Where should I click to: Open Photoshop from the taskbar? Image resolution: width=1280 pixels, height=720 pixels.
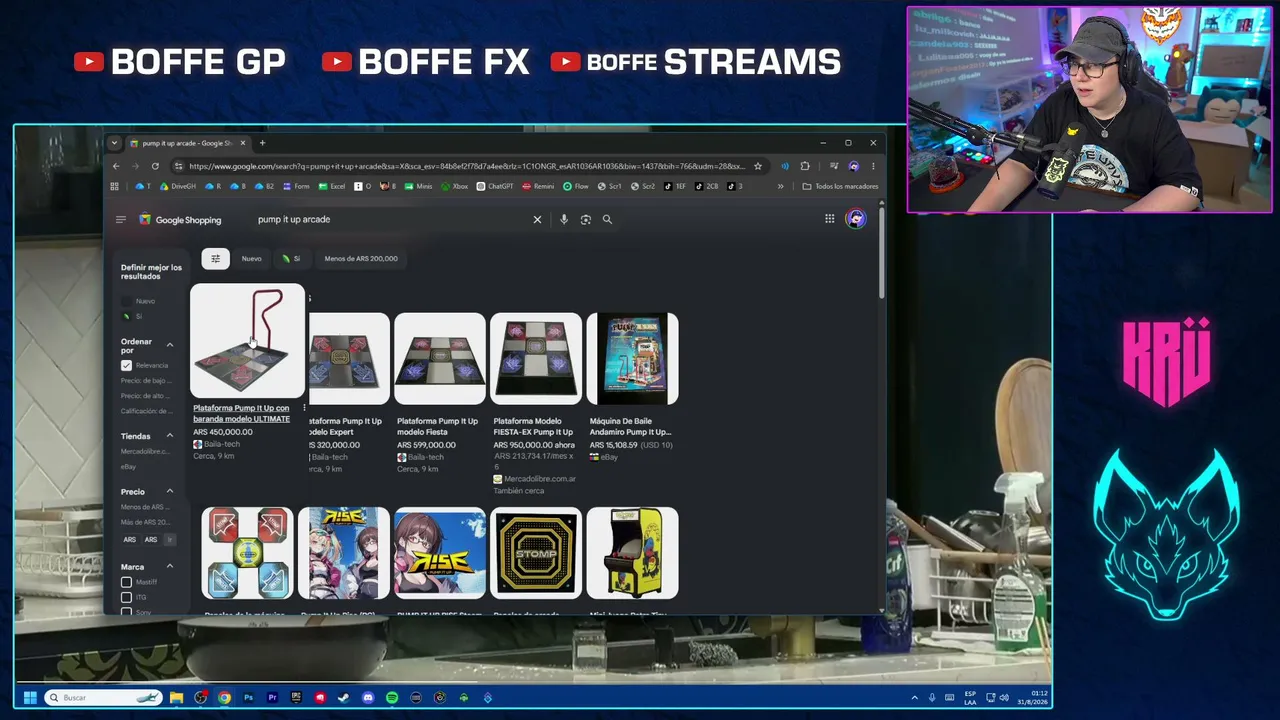tap(248, 697)
